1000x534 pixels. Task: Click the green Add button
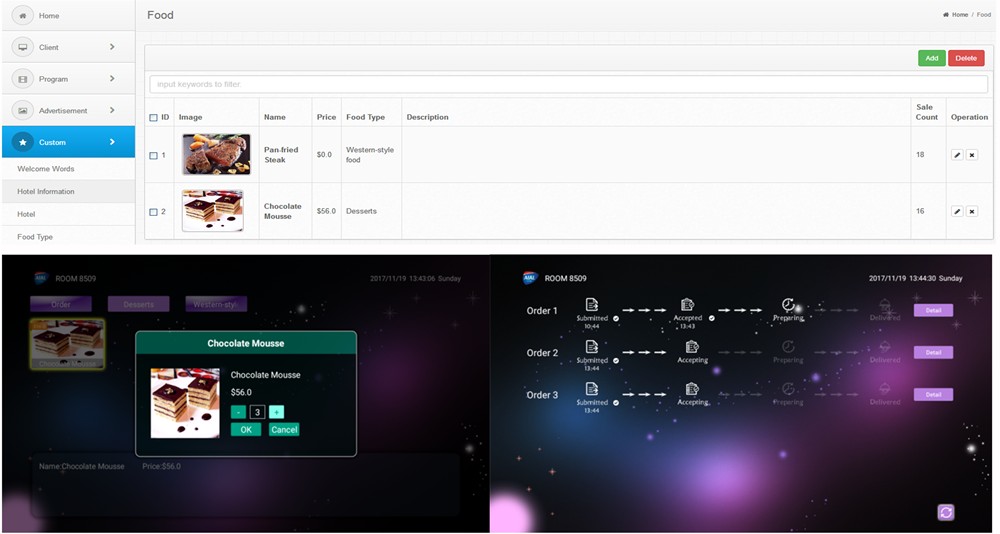click(x=932, y=58)
